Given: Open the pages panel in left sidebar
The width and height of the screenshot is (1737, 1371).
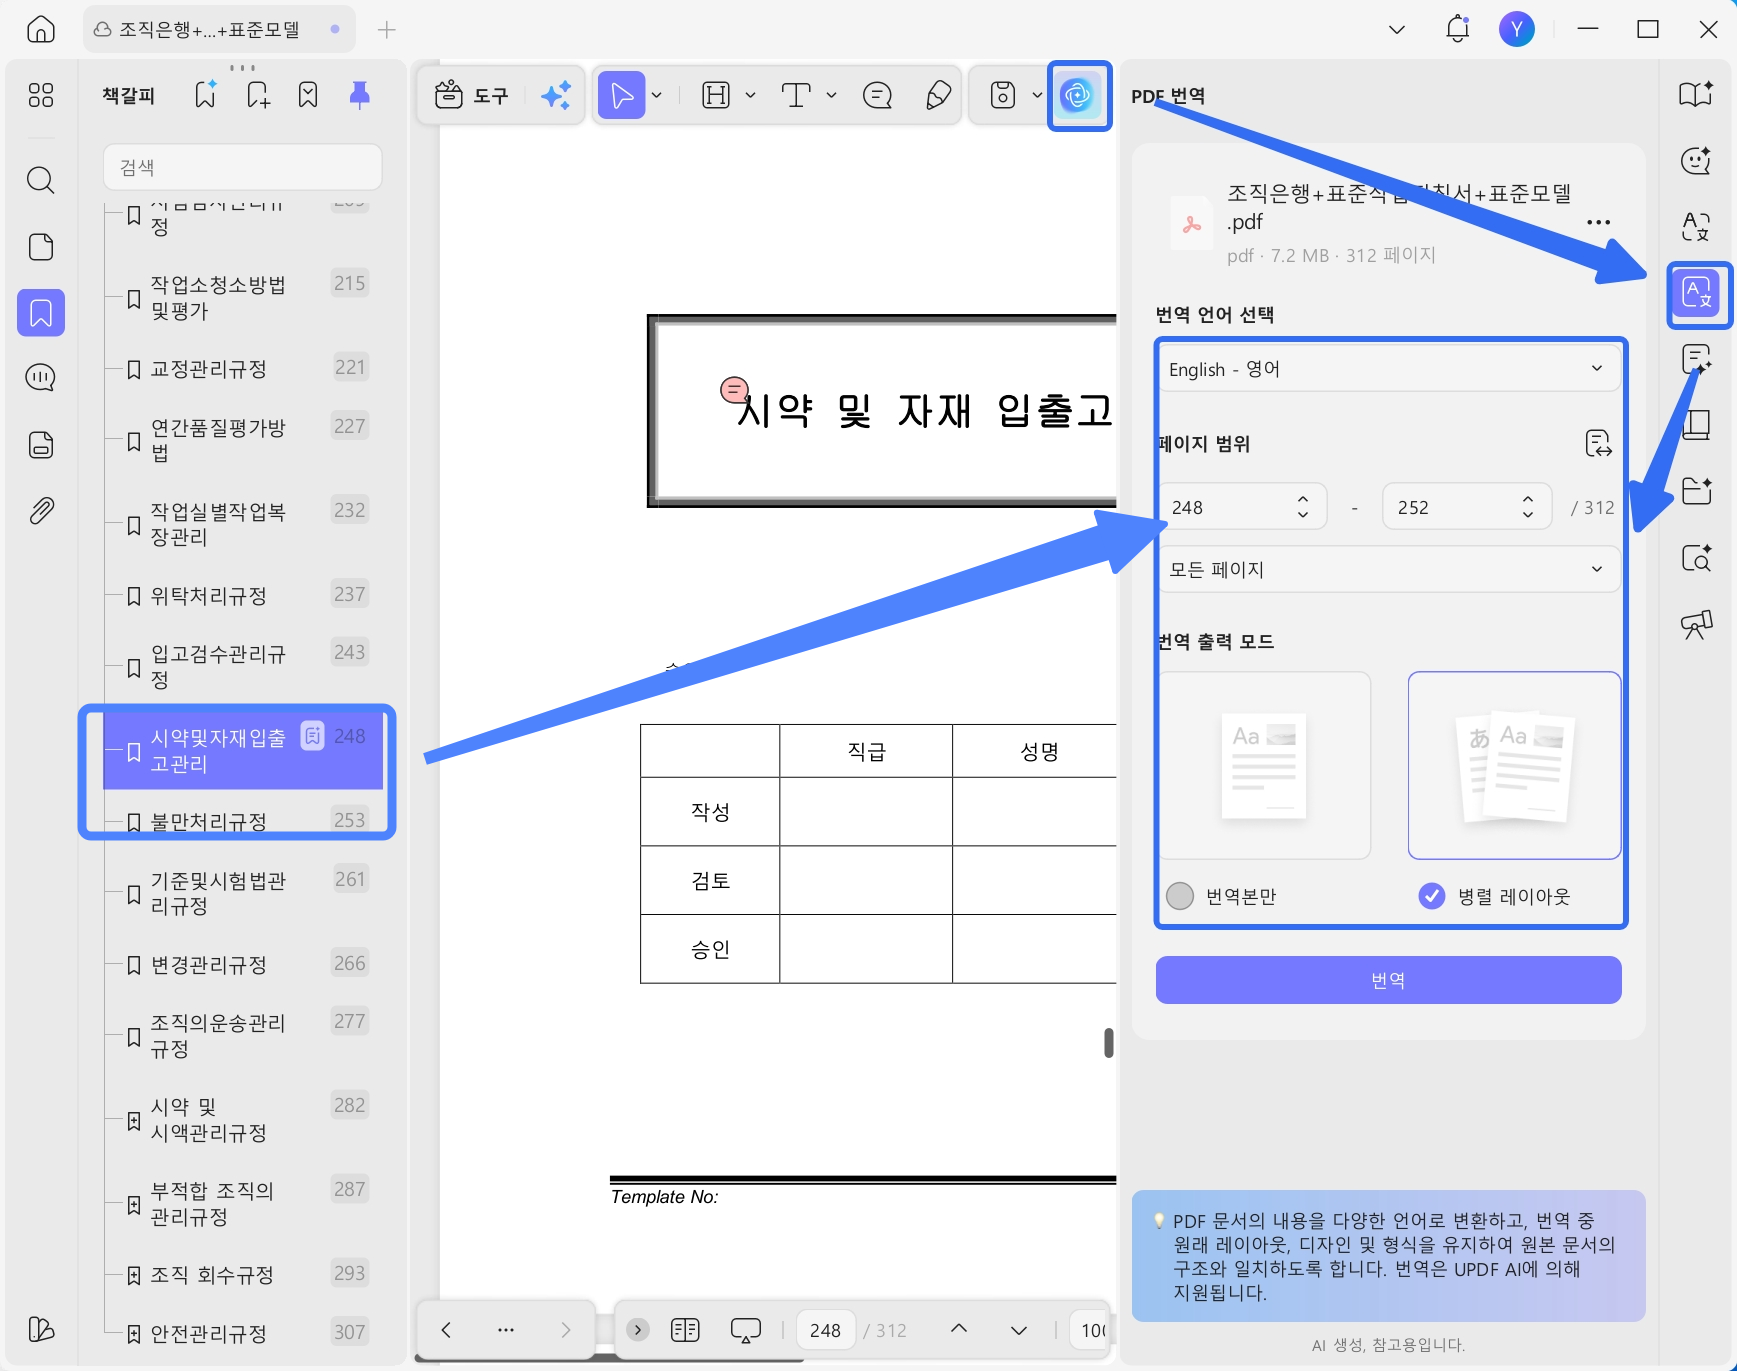Looking at the screenshot, I should pyautogui.click(x=41, y=247).
